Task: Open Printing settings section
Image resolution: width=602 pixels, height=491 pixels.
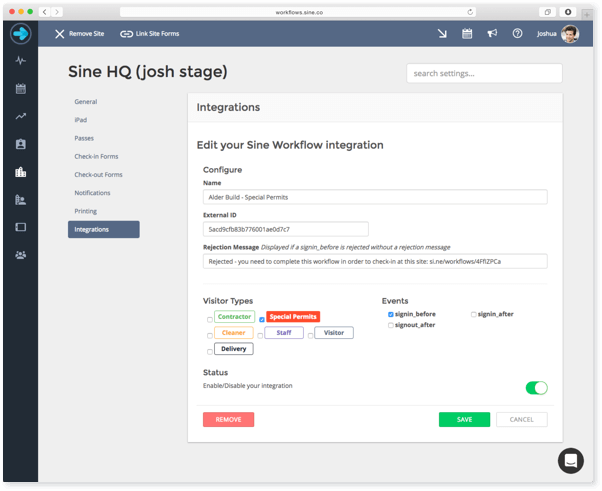Action: click(86, 211)
